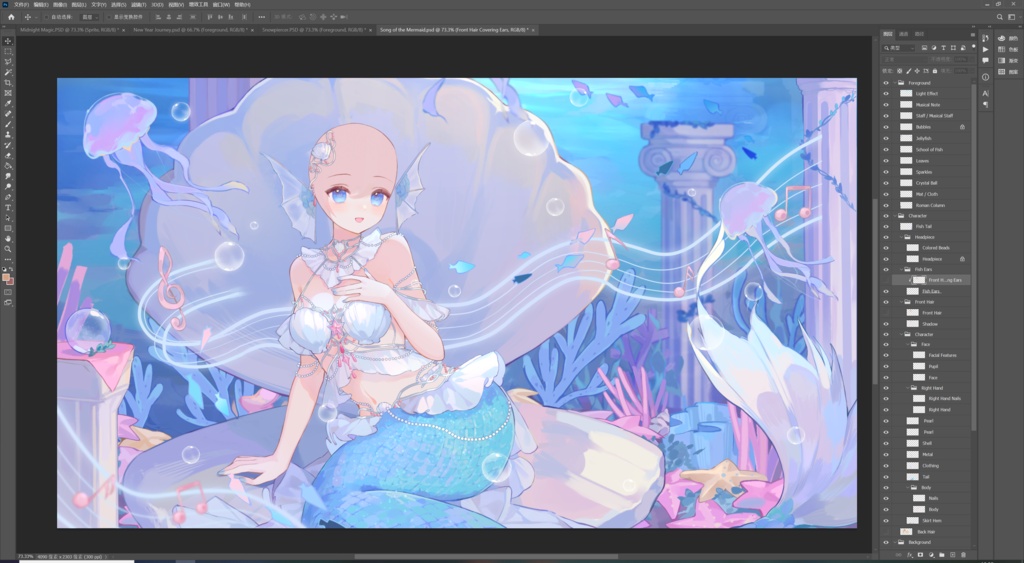Select the Move tool in the left toolbar
This screenshot has height=563, width=1024.
[8, 41]
